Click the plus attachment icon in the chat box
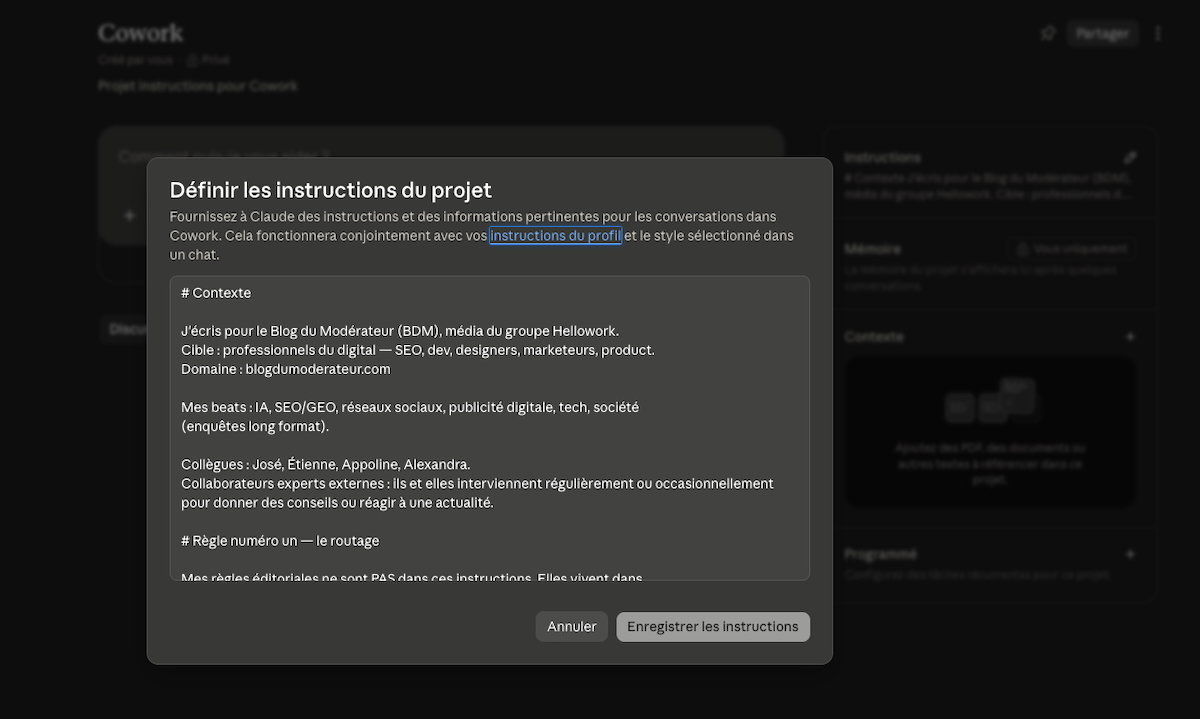 pyautogui.click(x=129, y=215)
